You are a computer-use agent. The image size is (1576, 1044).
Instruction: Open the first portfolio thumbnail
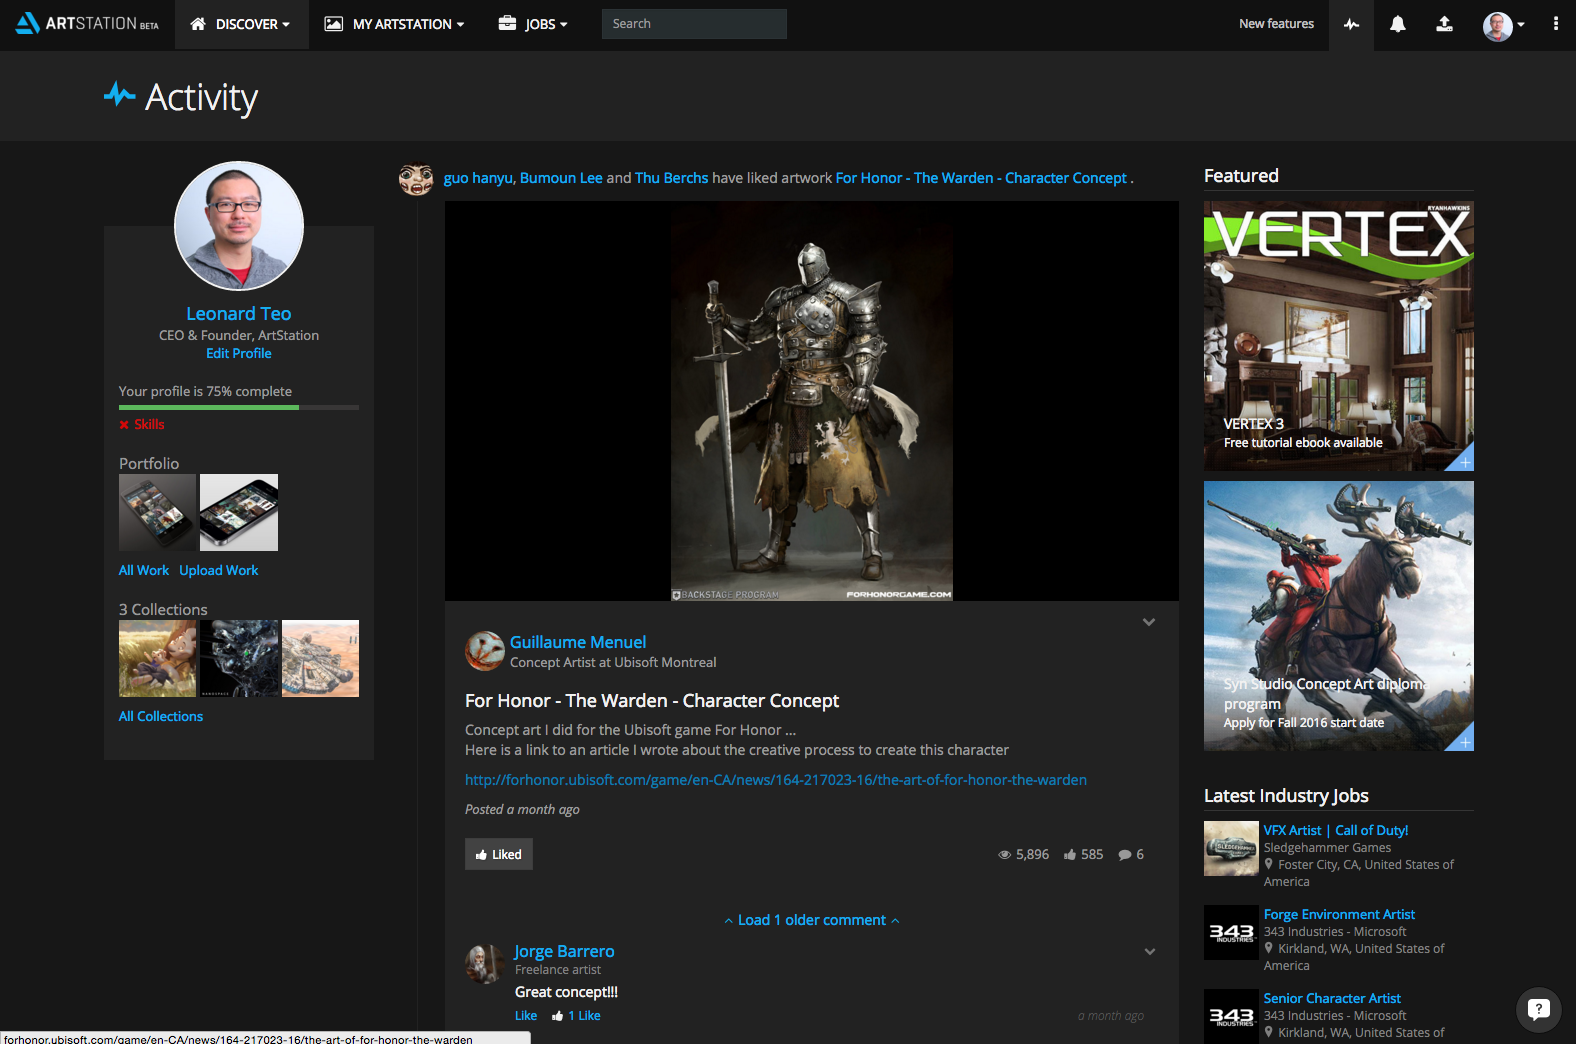point(158,512)
